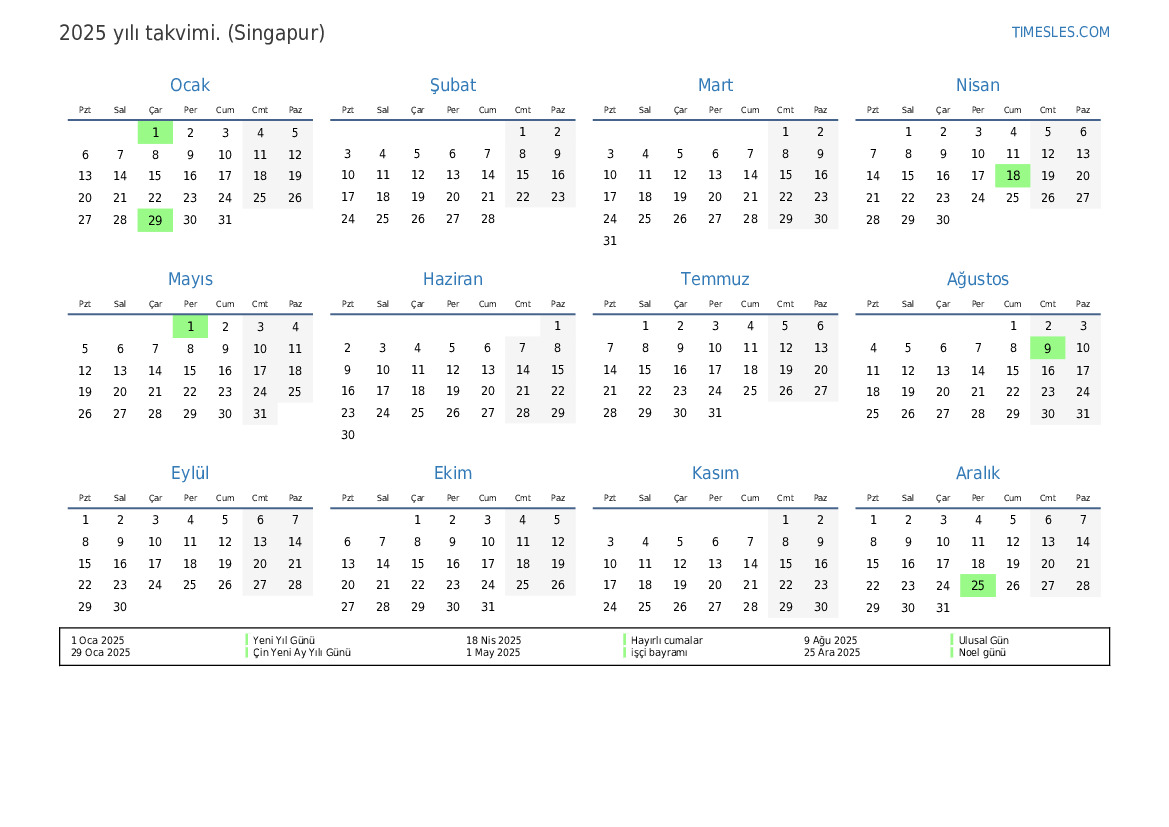Click 'Yeni Yıl Günü' holiday label
The width and height of the screenshot is (1169, 827).
283,641
